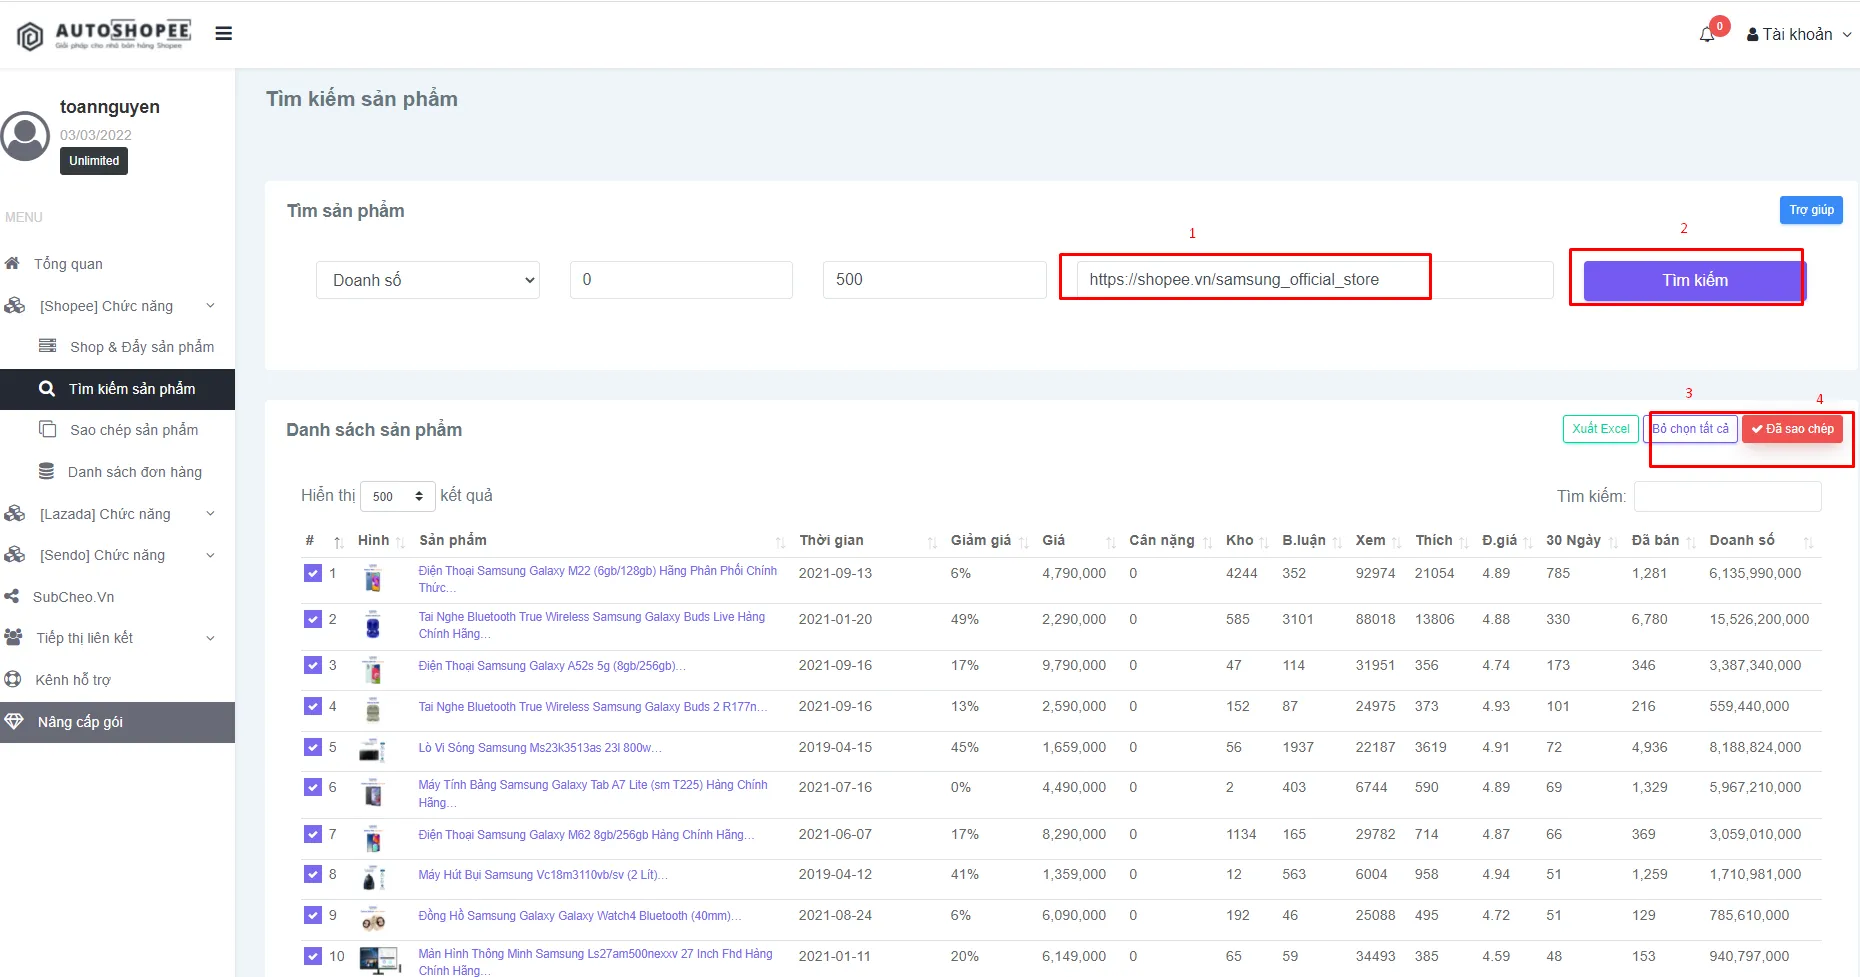The width and height of the screenshot is (1860, 977).
Task: Click the cubes icon next to [Lazada] Chức năng
Action: [15, 514]
